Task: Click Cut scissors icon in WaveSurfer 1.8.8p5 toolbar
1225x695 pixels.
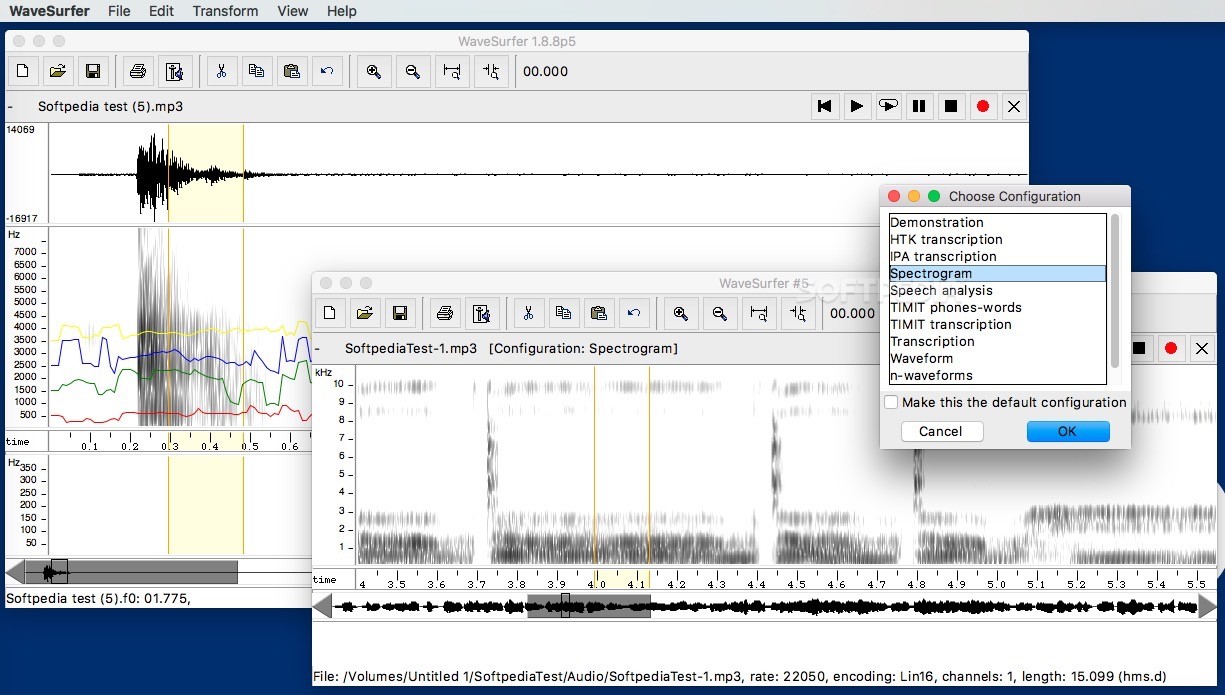Action: point(221,71)
